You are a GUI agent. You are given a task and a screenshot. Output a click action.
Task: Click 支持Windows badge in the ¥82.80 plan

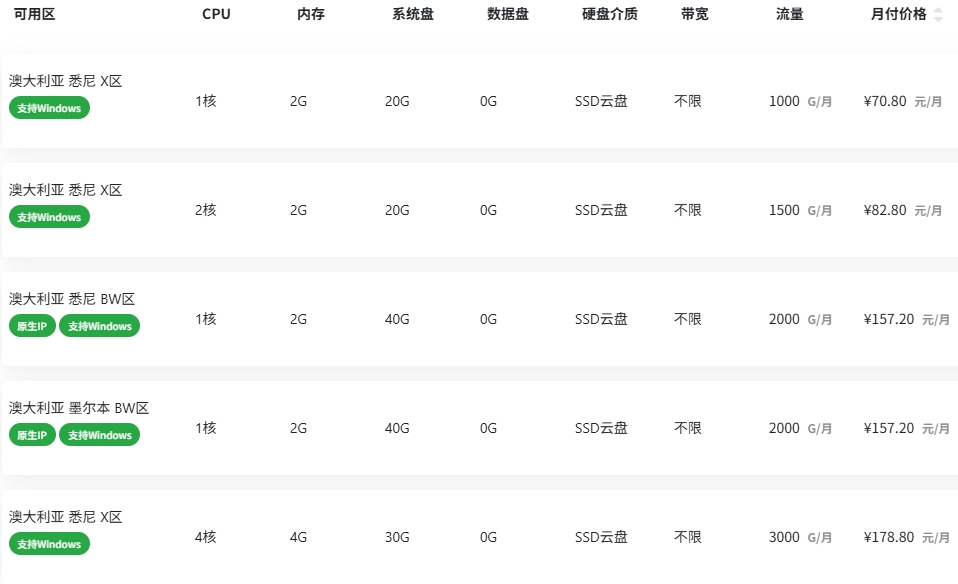tap(49, 217)
